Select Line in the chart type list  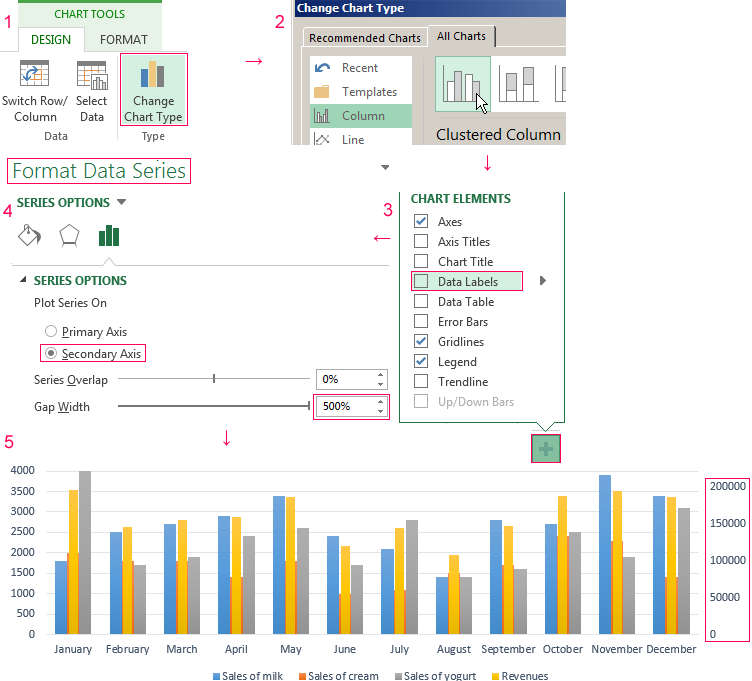tap(353, 140)
